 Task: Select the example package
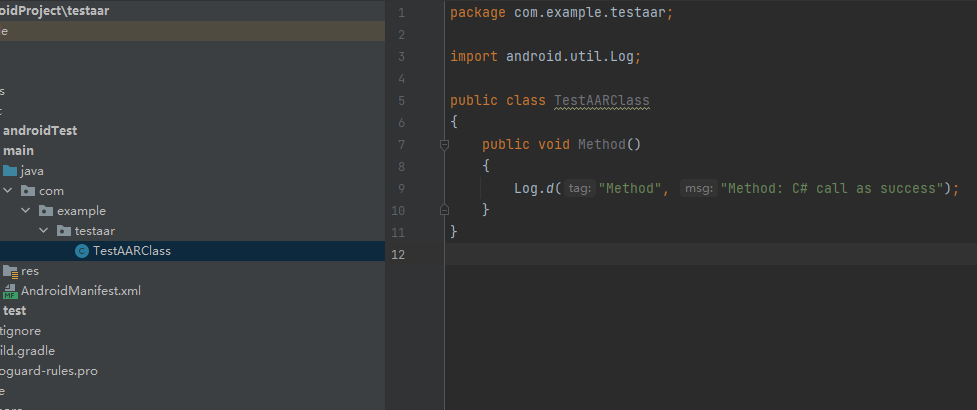[x=81, y=211]
